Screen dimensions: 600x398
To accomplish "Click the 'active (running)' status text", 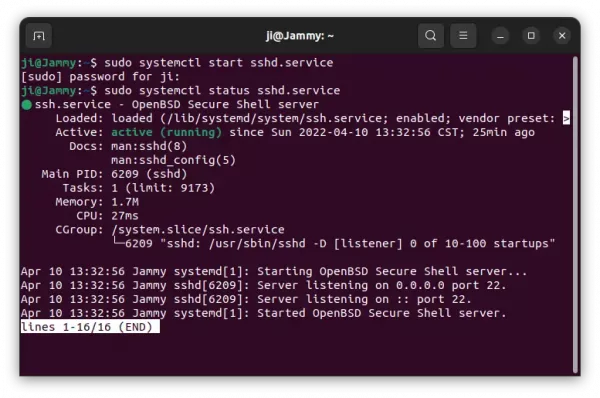I will 166,132.
